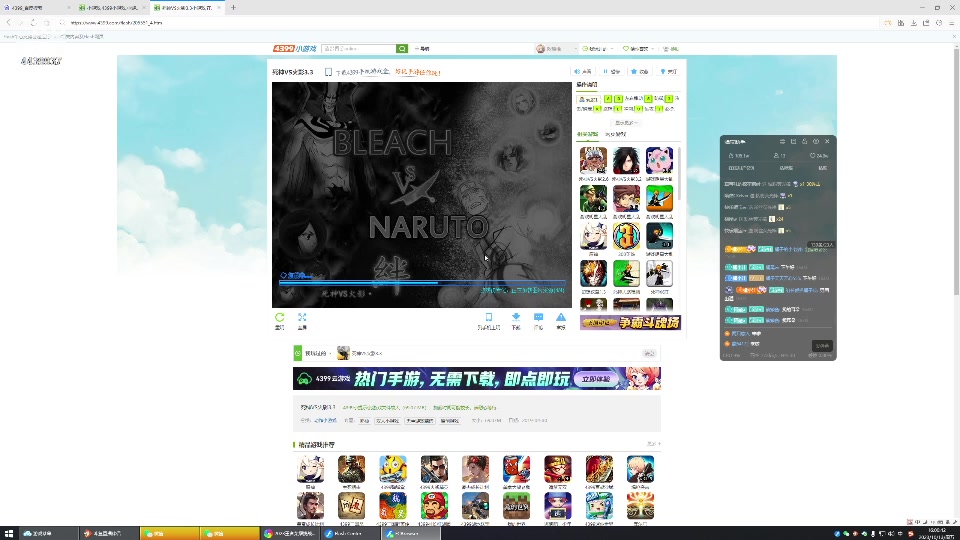960x540 pixels.
Task: Open the yellow fish game in recommended row
Action: 392,469
